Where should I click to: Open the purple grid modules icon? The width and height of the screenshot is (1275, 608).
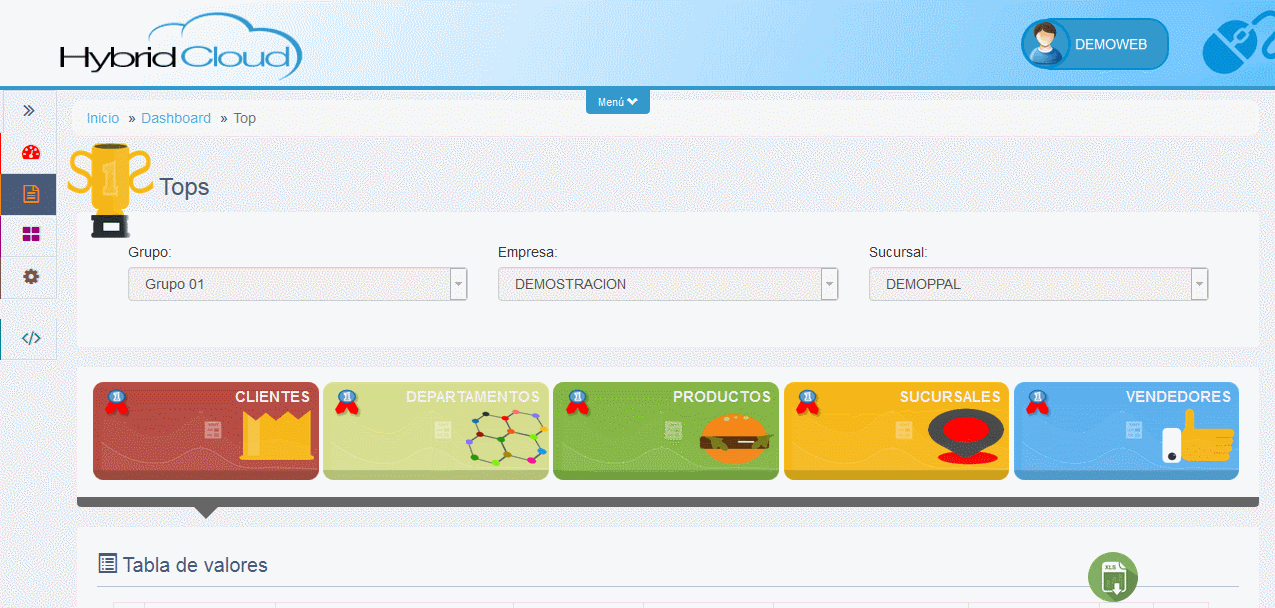click(31, 235)
